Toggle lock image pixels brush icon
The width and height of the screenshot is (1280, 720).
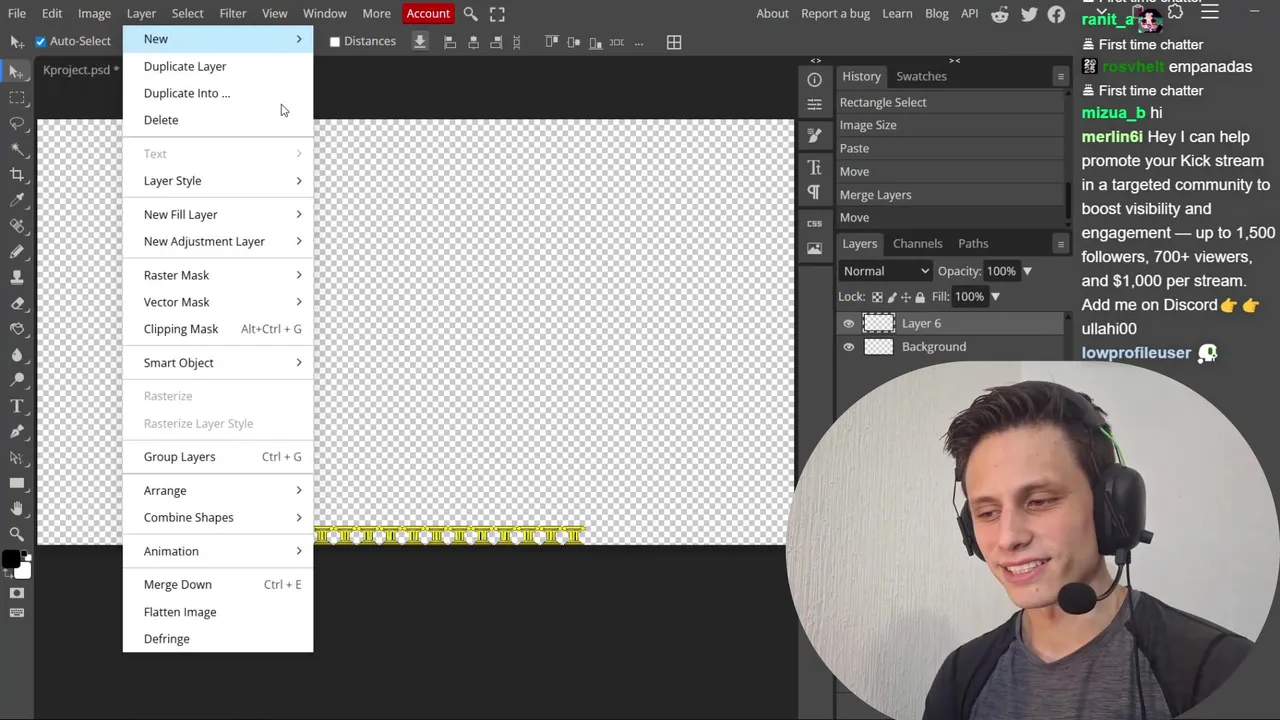point(892,297)
